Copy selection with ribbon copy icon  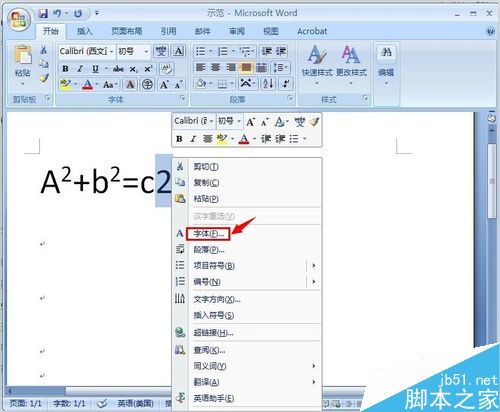tap(43, 64)
